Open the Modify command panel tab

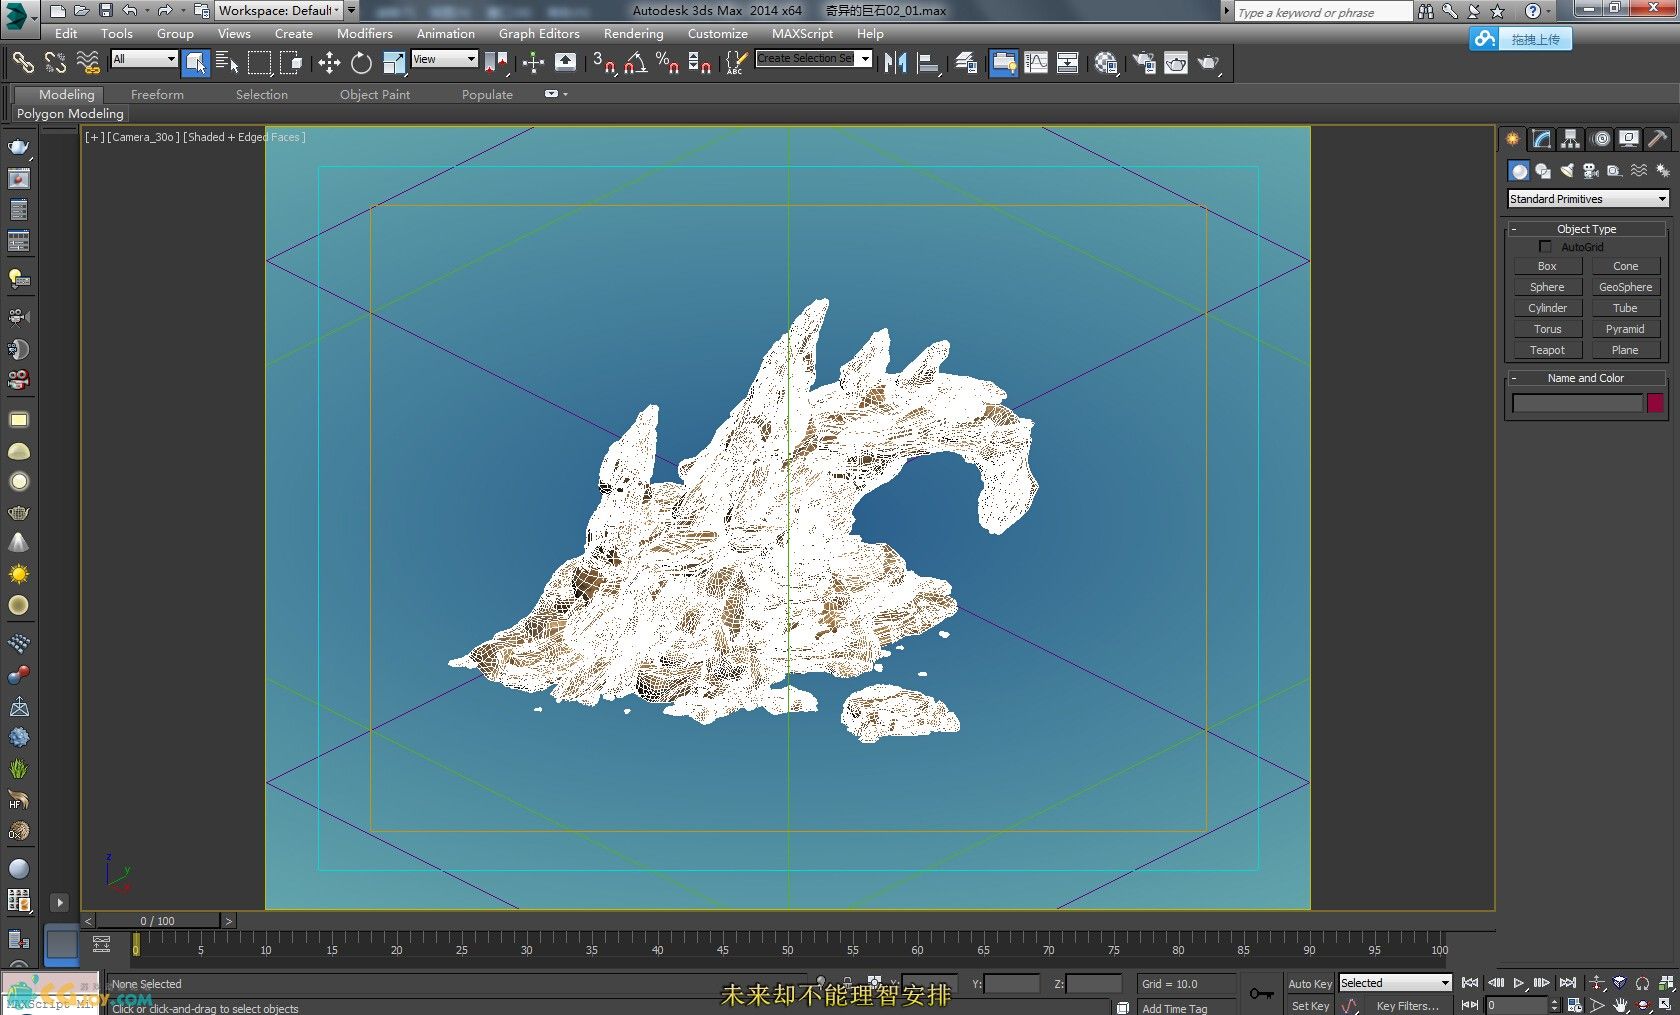click(1541, 139)
